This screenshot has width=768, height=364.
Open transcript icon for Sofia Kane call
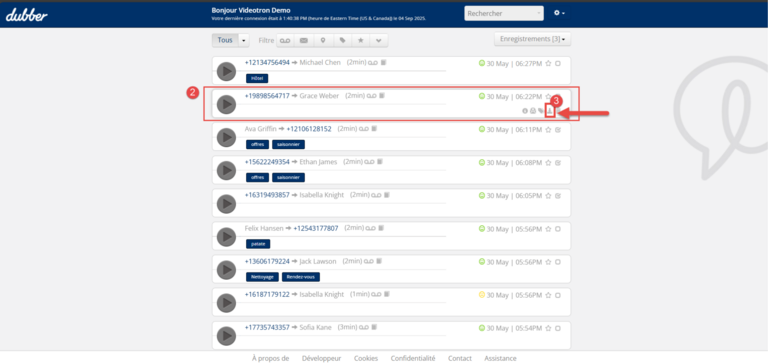tap(374, 327)
